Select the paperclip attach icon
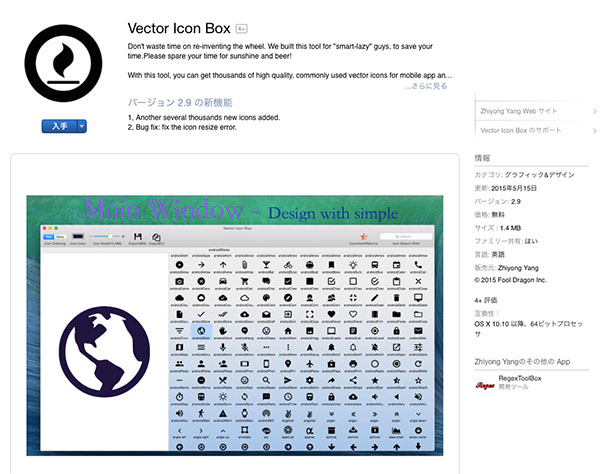 [245, 265]
